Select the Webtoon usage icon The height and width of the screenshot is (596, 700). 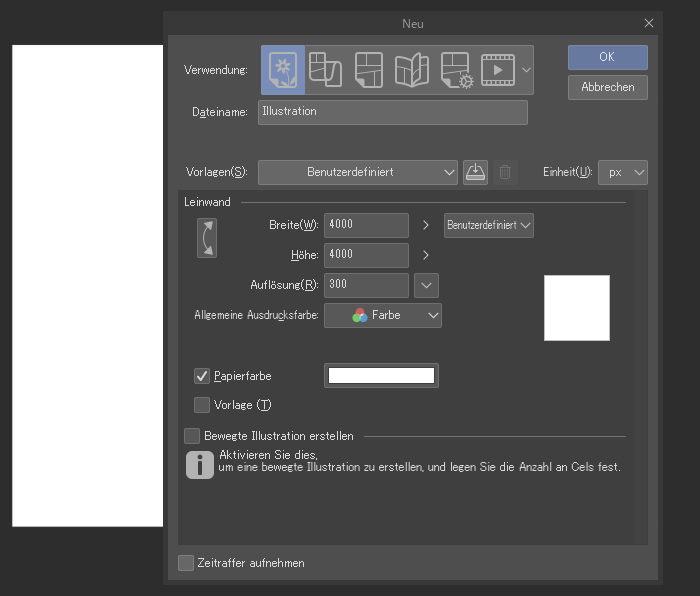point(325,70)
